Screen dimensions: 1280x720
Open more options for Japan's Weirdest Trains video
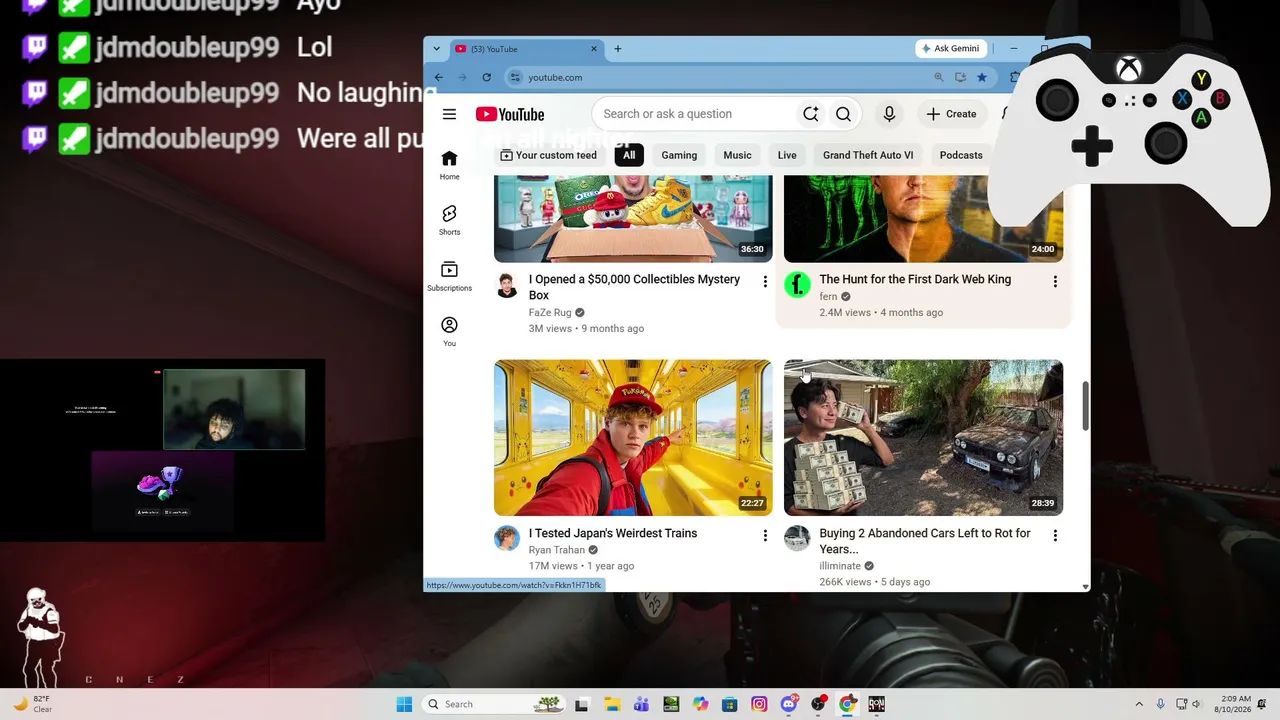pos(765,536)
